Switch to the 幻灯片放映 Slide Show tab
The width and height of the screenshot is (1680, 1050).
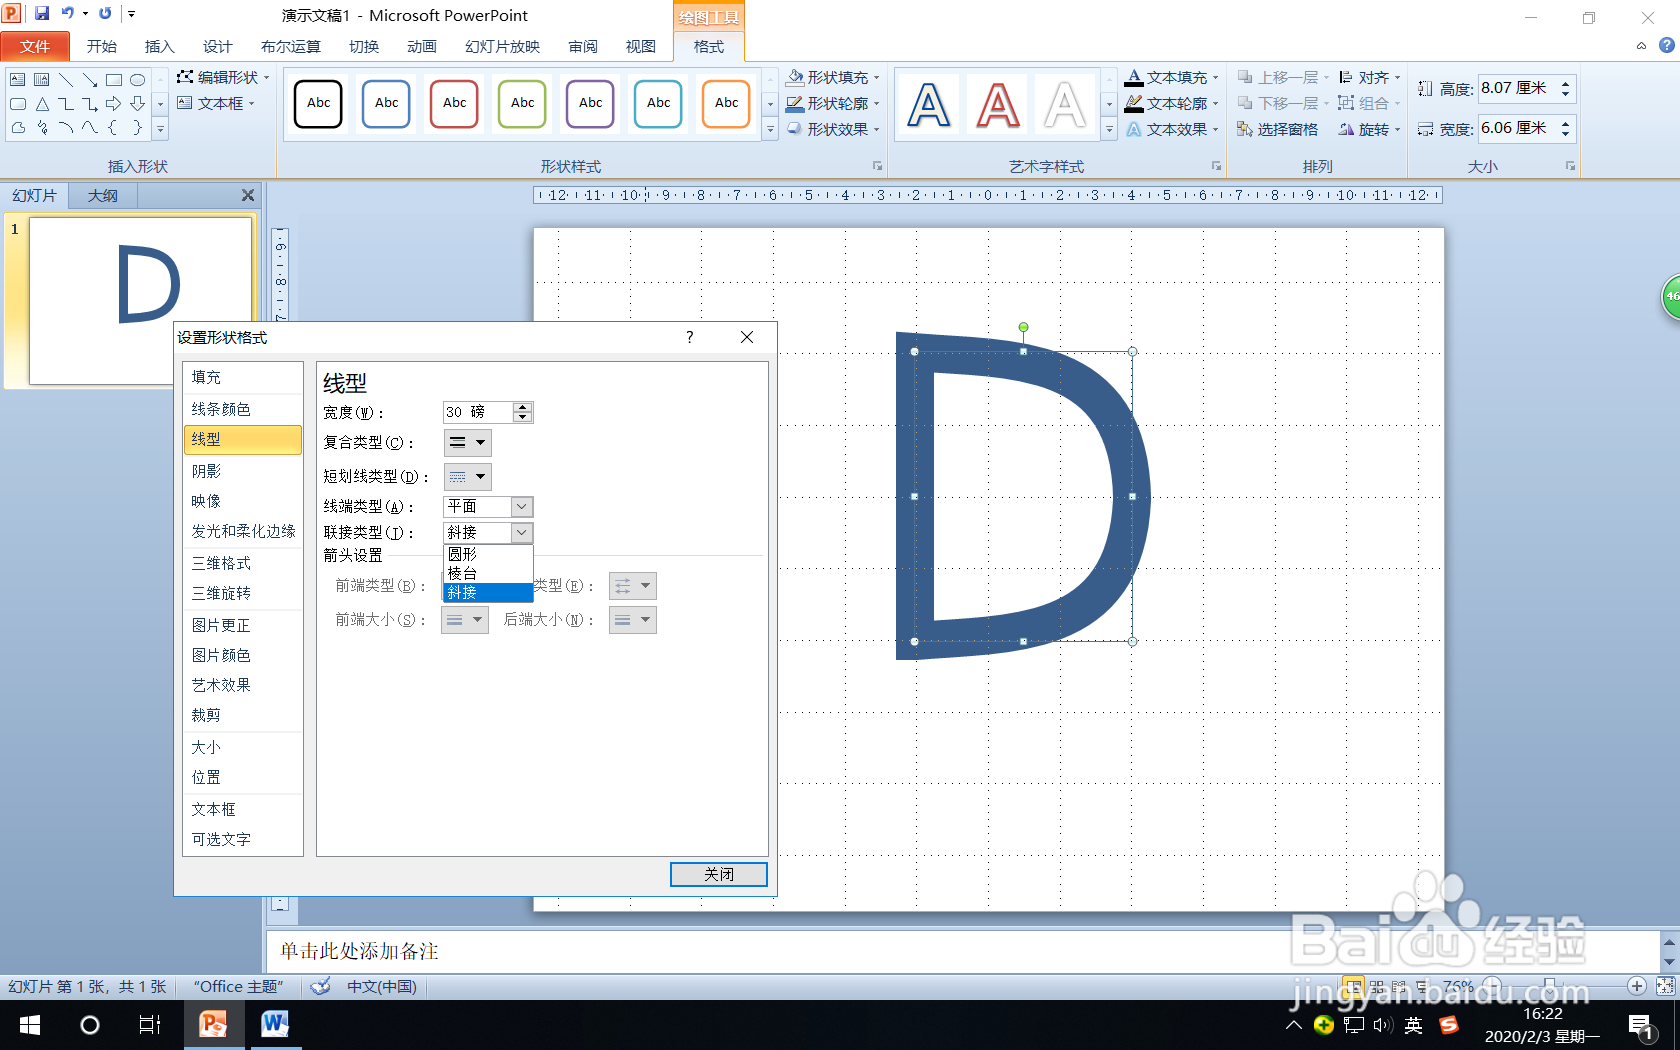pos(502,46)
